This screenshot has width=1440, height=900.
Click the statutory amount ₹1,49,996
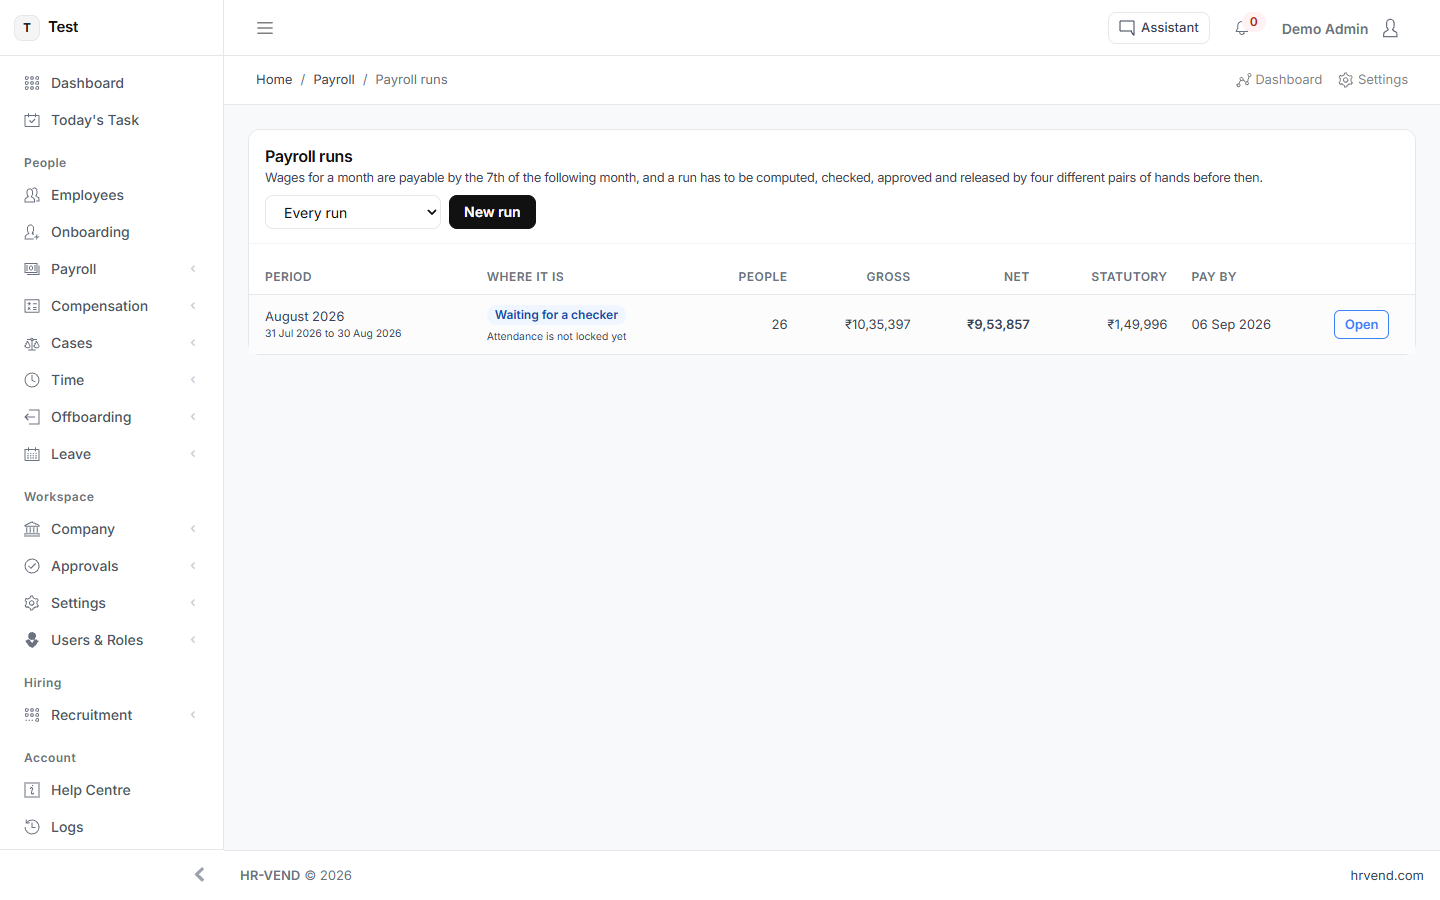pos(1137,324)
